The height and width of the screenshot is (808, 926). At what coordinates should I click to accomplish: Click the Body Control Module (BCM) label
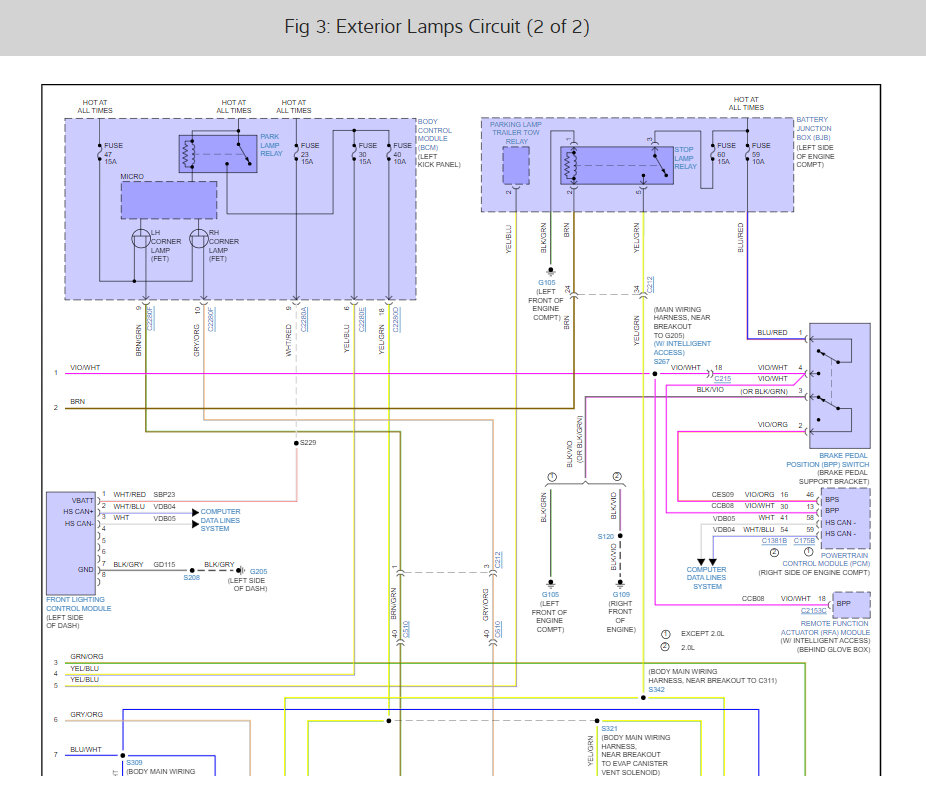[435, 134]
